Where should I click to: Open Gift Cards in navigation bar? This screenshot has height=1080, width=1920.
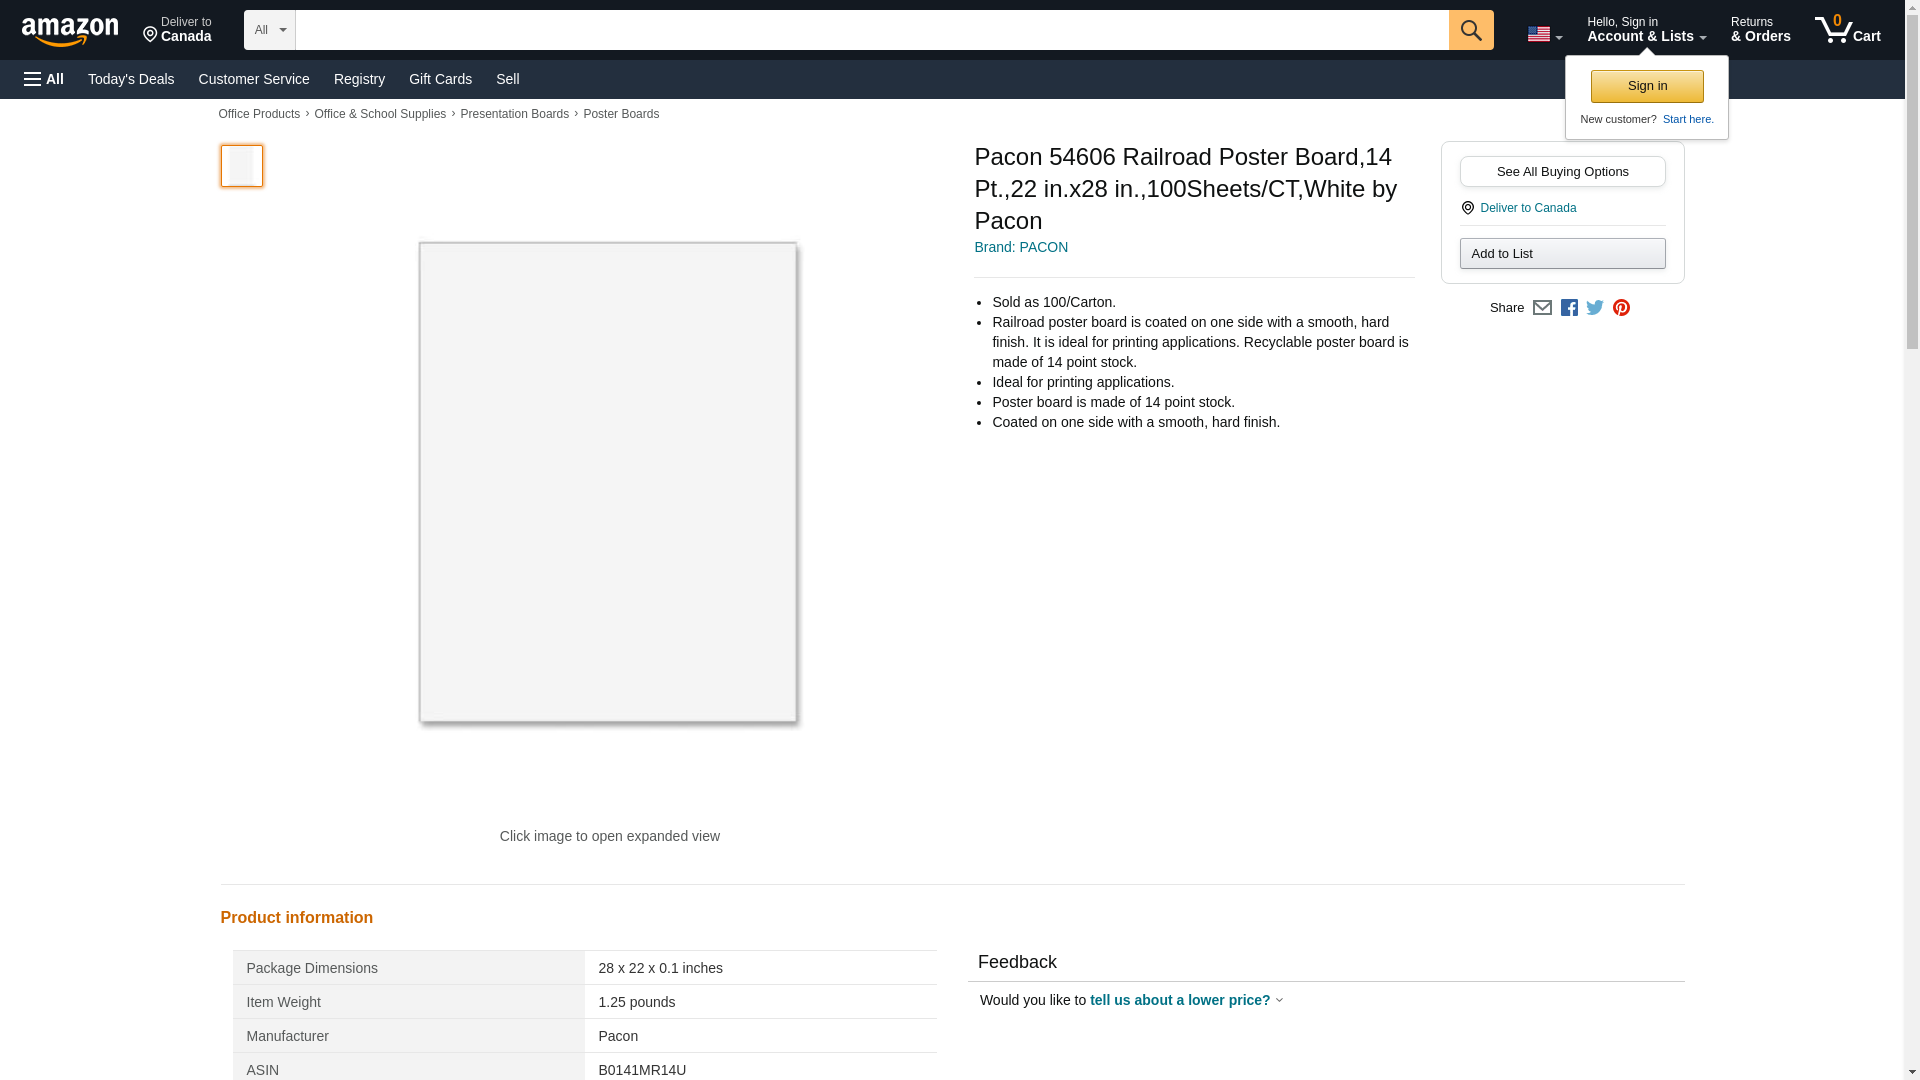coord(440,79)
